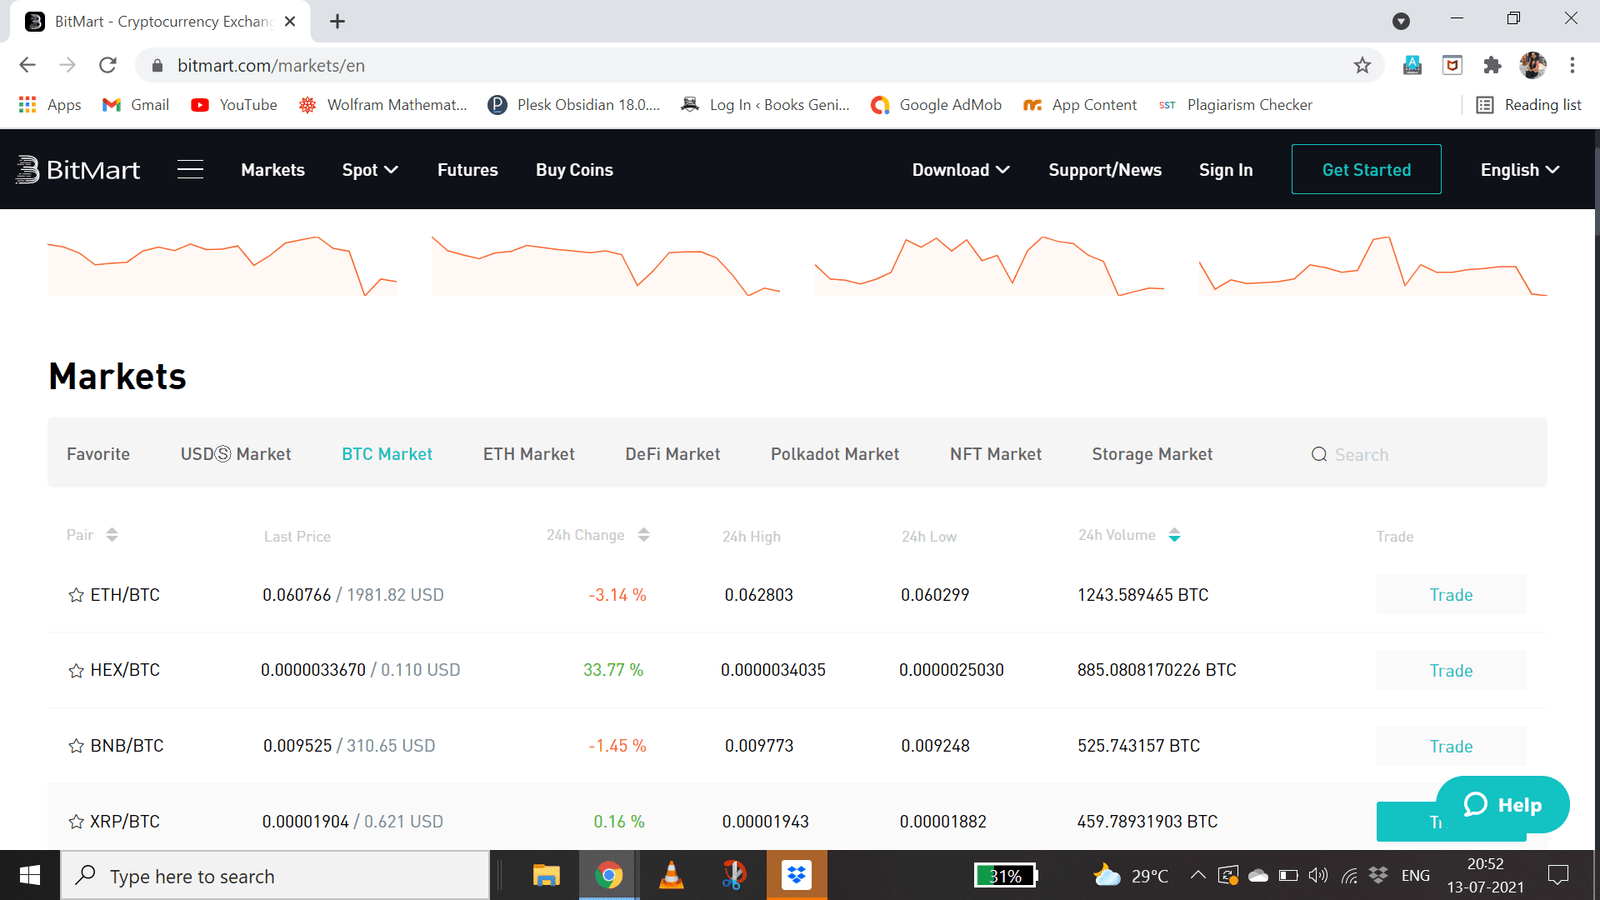
Task: Trade the ETH/BTC pair
Action: [x=1451, y=595]
